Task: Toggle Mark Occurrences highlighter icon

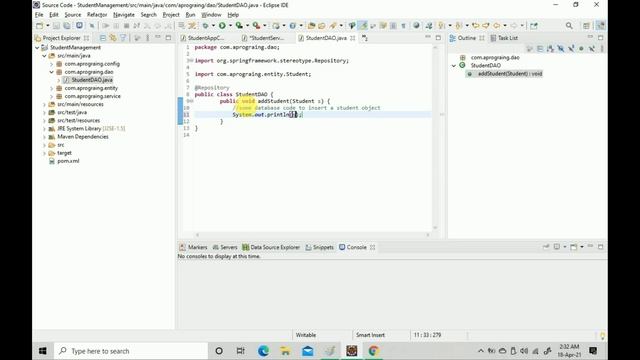Action: click(x=363, y=26)
